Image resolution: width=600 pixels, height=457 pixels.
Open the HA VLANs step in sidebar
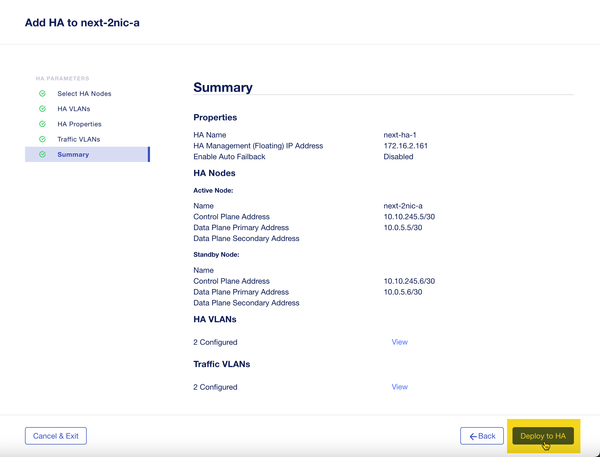pyautogui.click(x=74, y=109)
